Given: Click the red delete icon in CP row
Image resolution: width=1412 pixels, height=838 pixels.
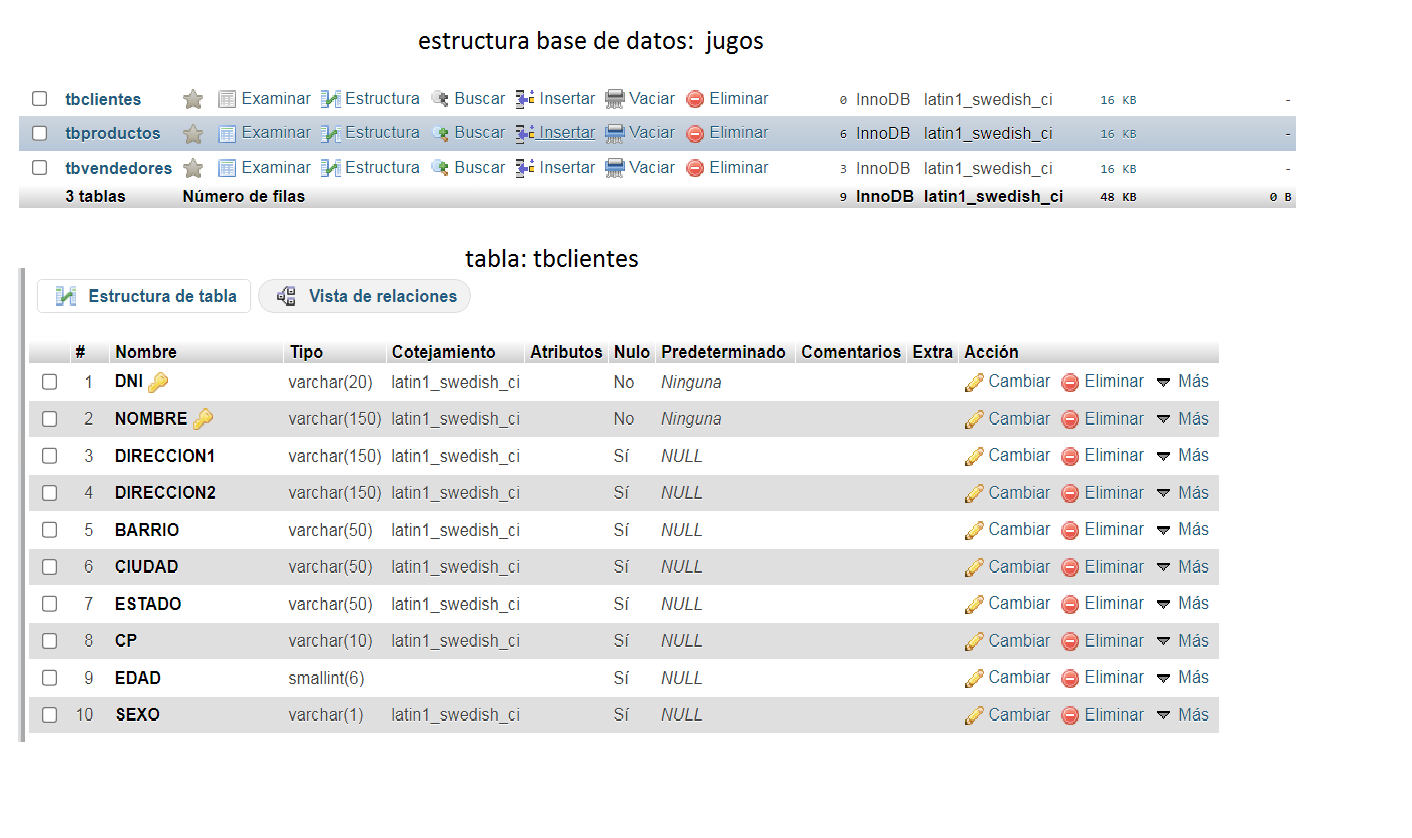Looking at the screenshot, I should (x=1070, y=641).
